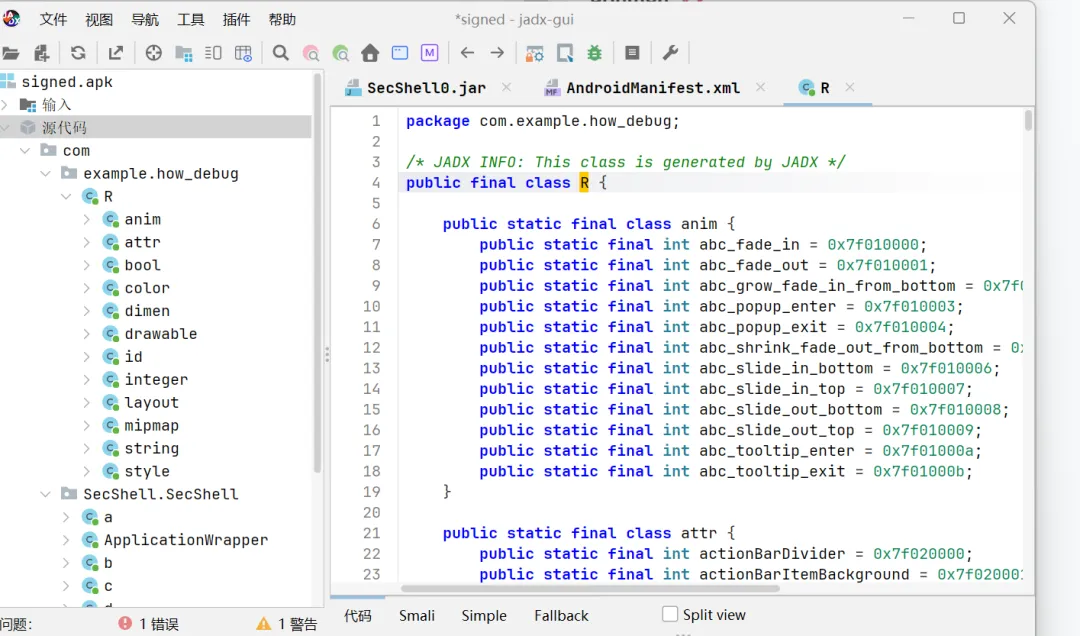Click the warning triangle icon
Screen dimensions: 1080x636
[x=264, y=624]
